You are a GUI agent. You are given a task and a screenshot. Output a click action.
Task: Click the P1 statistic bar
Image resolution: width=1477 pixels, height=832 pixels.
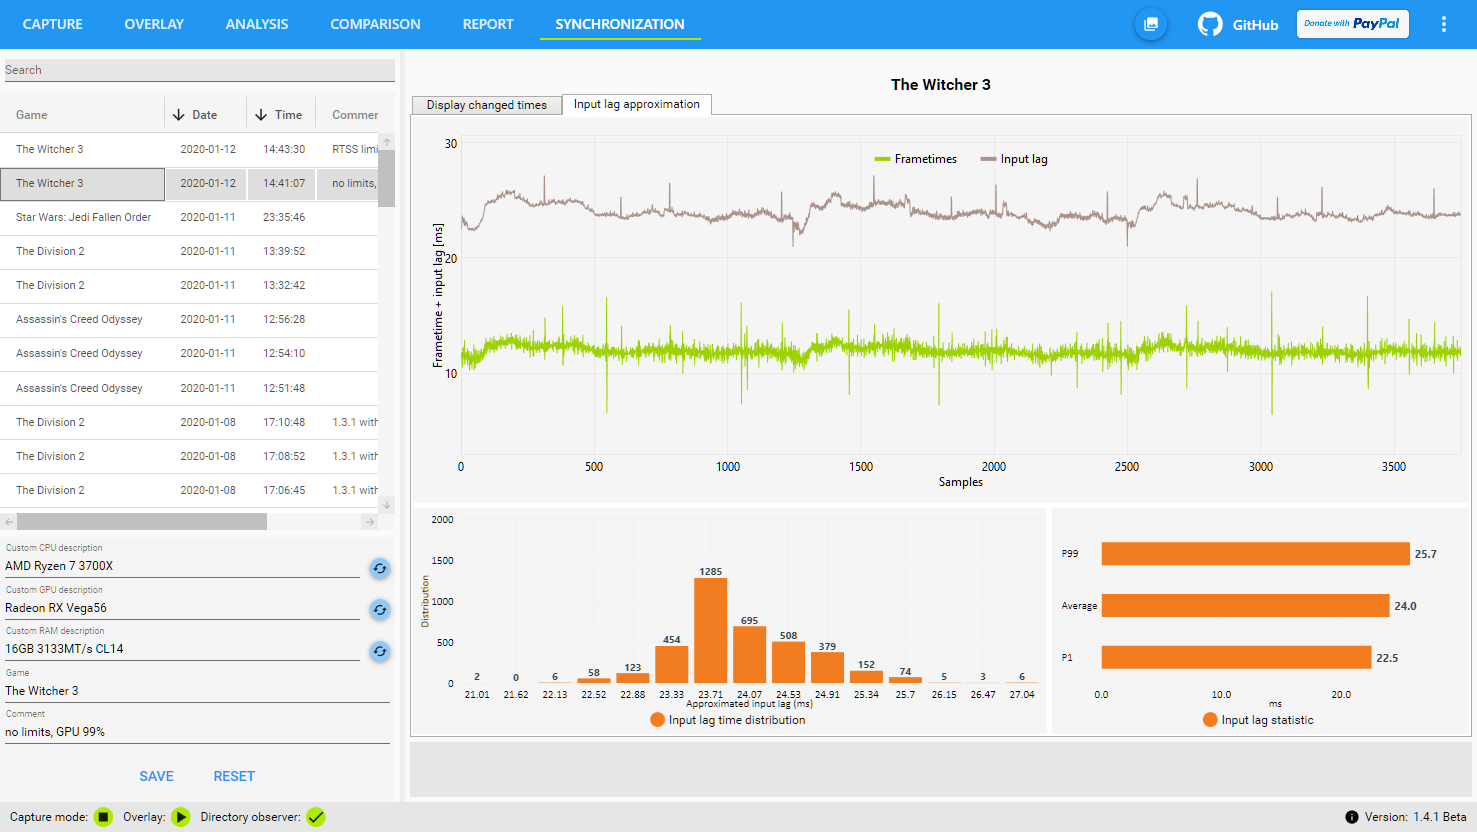(x=1236, y=657)
